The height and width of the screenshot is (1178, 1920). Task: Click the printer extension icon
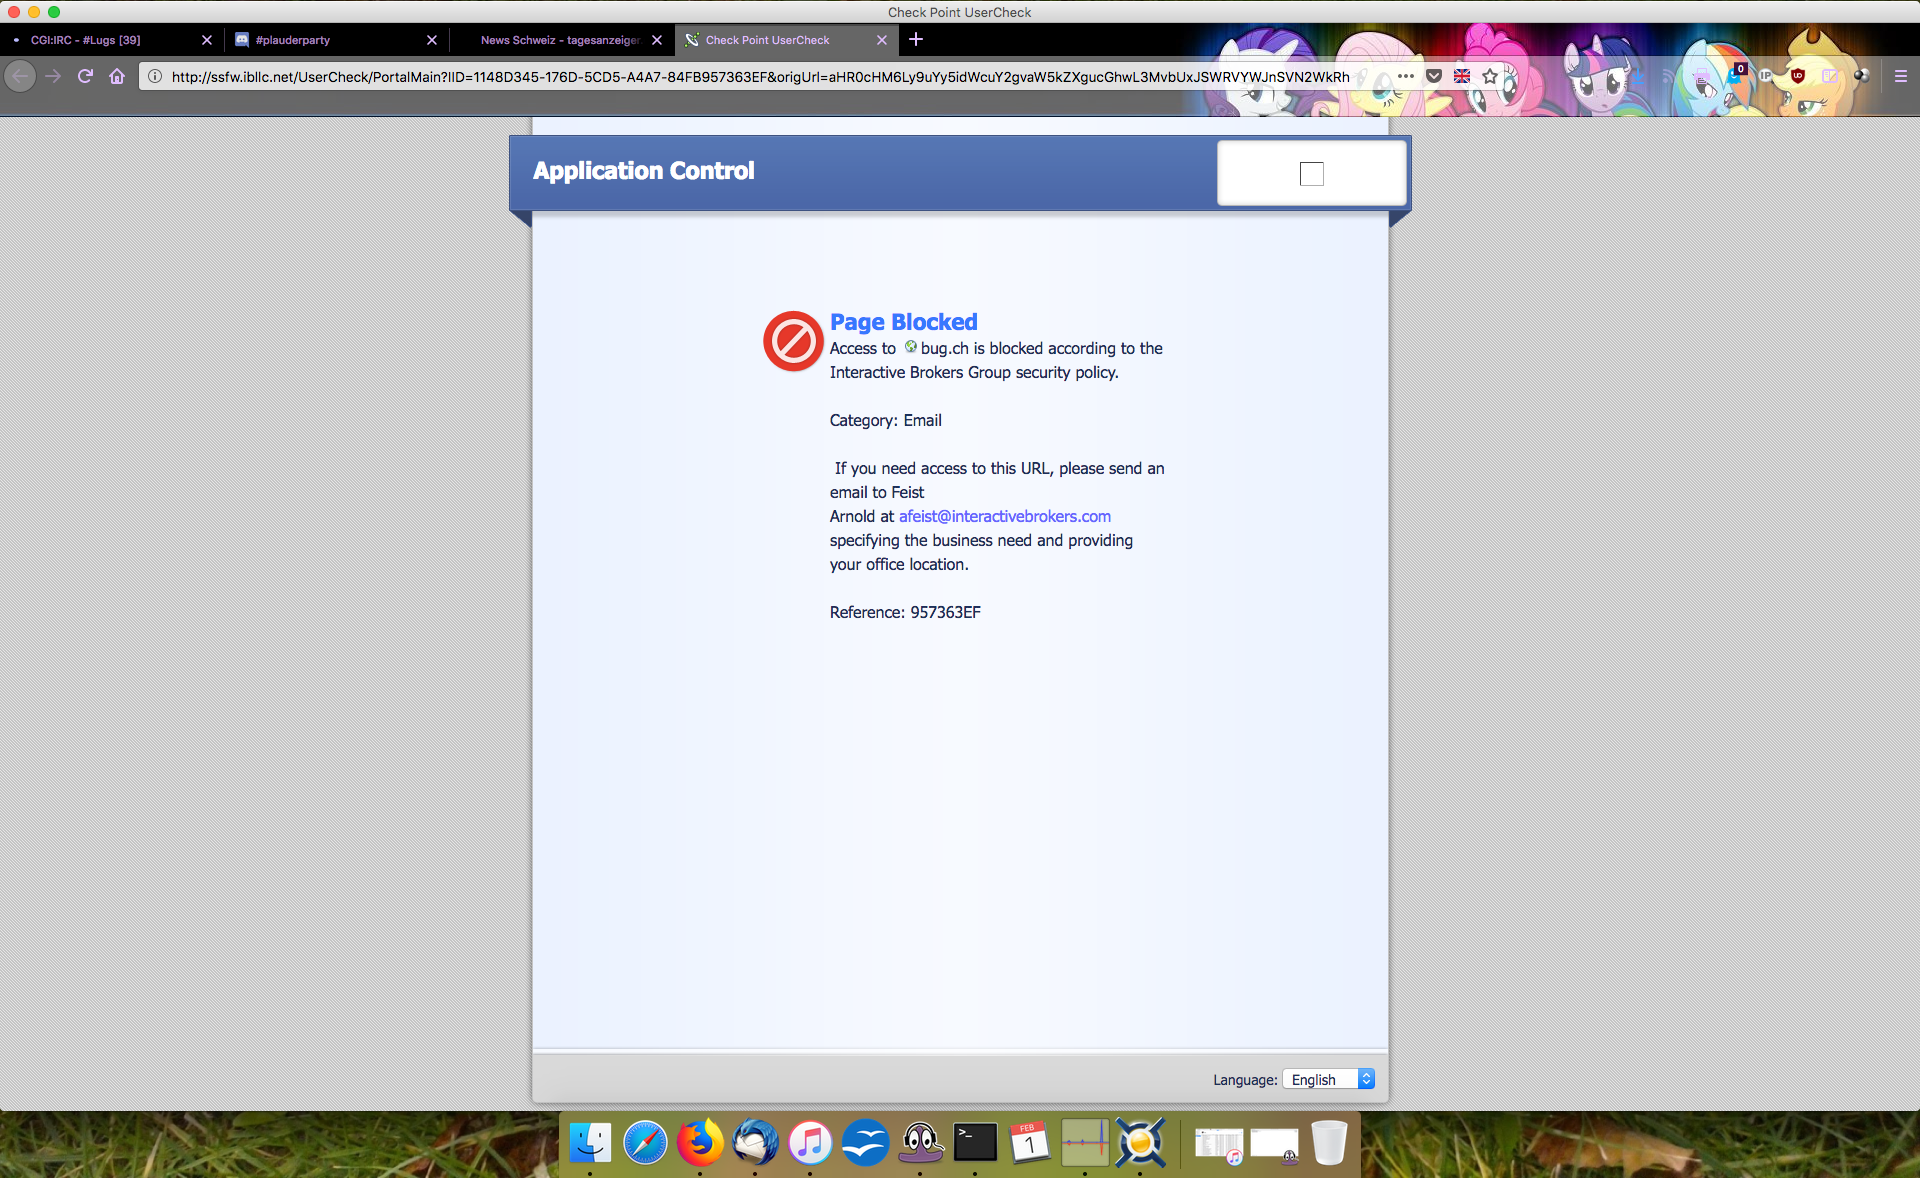(x=1702, y=77)
